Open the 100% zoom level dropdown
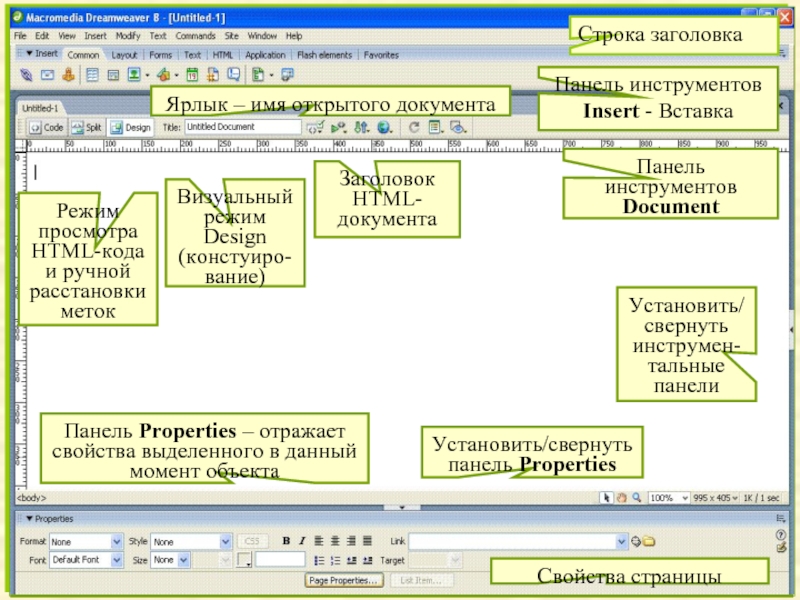This screenshot has height=600, width=800. [x=669, y=497]
